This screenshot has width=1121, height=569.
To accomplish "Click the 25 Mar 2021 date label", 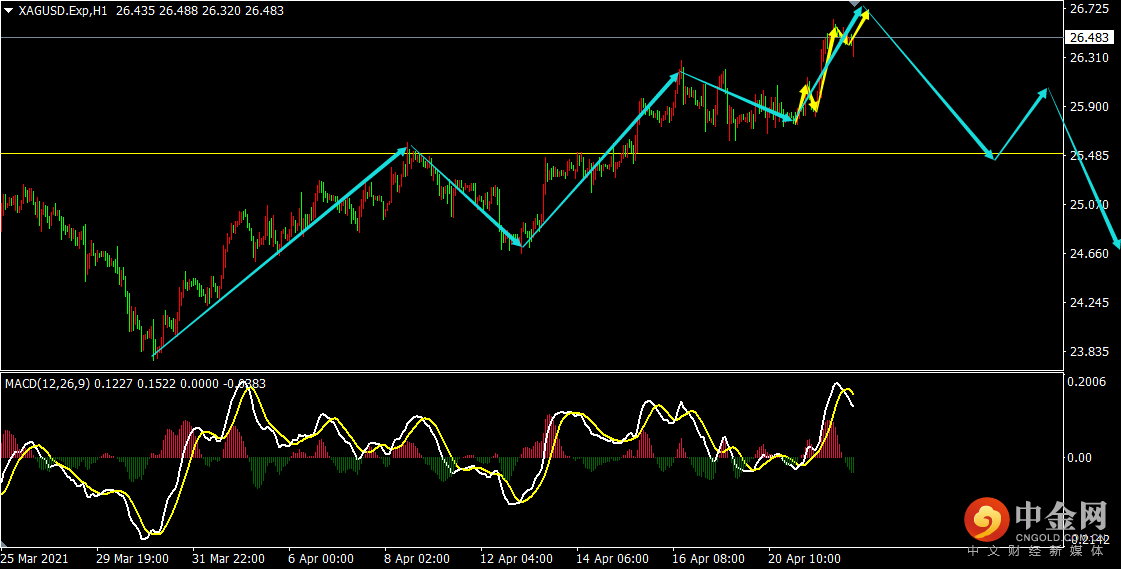I will click(34, 559).
